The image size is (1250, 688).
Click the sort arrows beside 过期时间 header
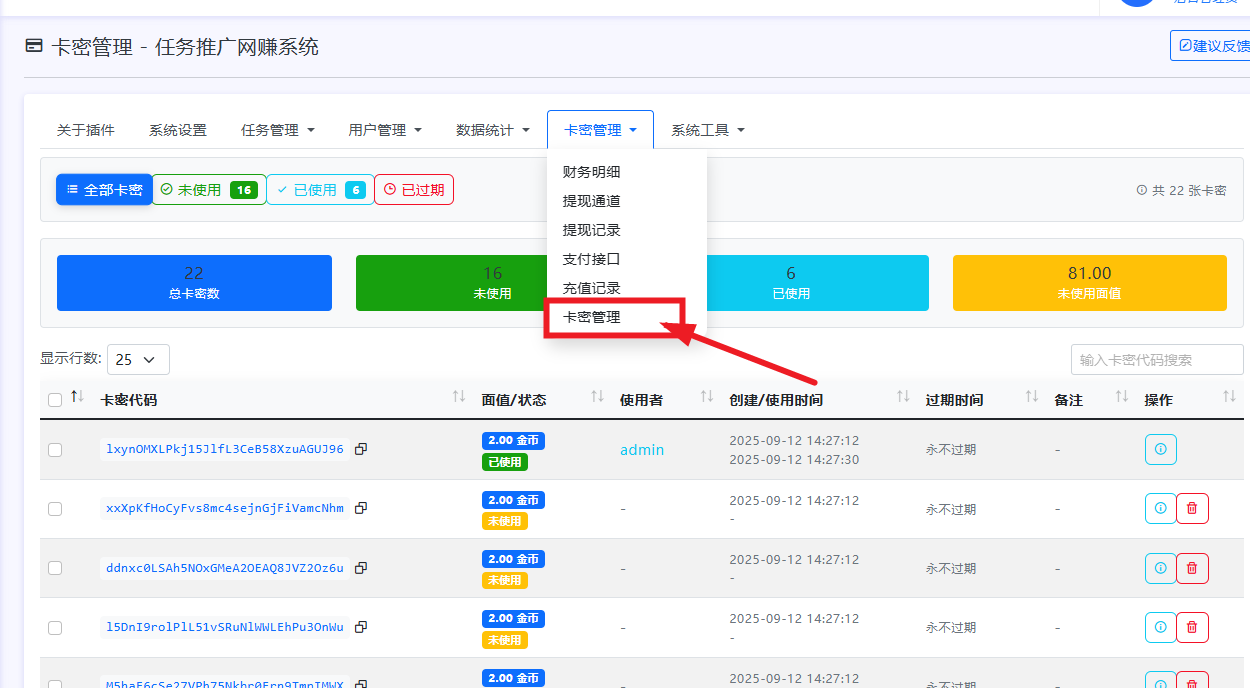pyautogui.click(x=1030, y=398)
